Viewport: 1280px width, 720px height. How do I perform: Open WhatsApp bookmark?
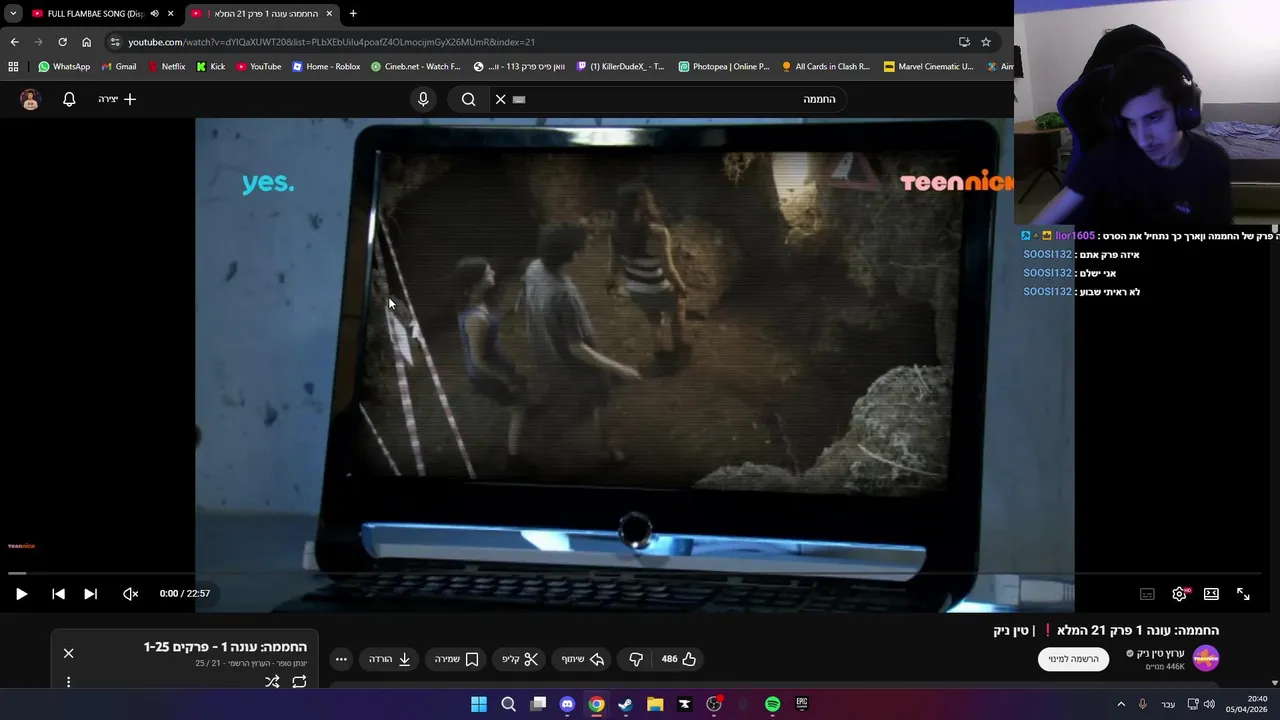[64, 67]
